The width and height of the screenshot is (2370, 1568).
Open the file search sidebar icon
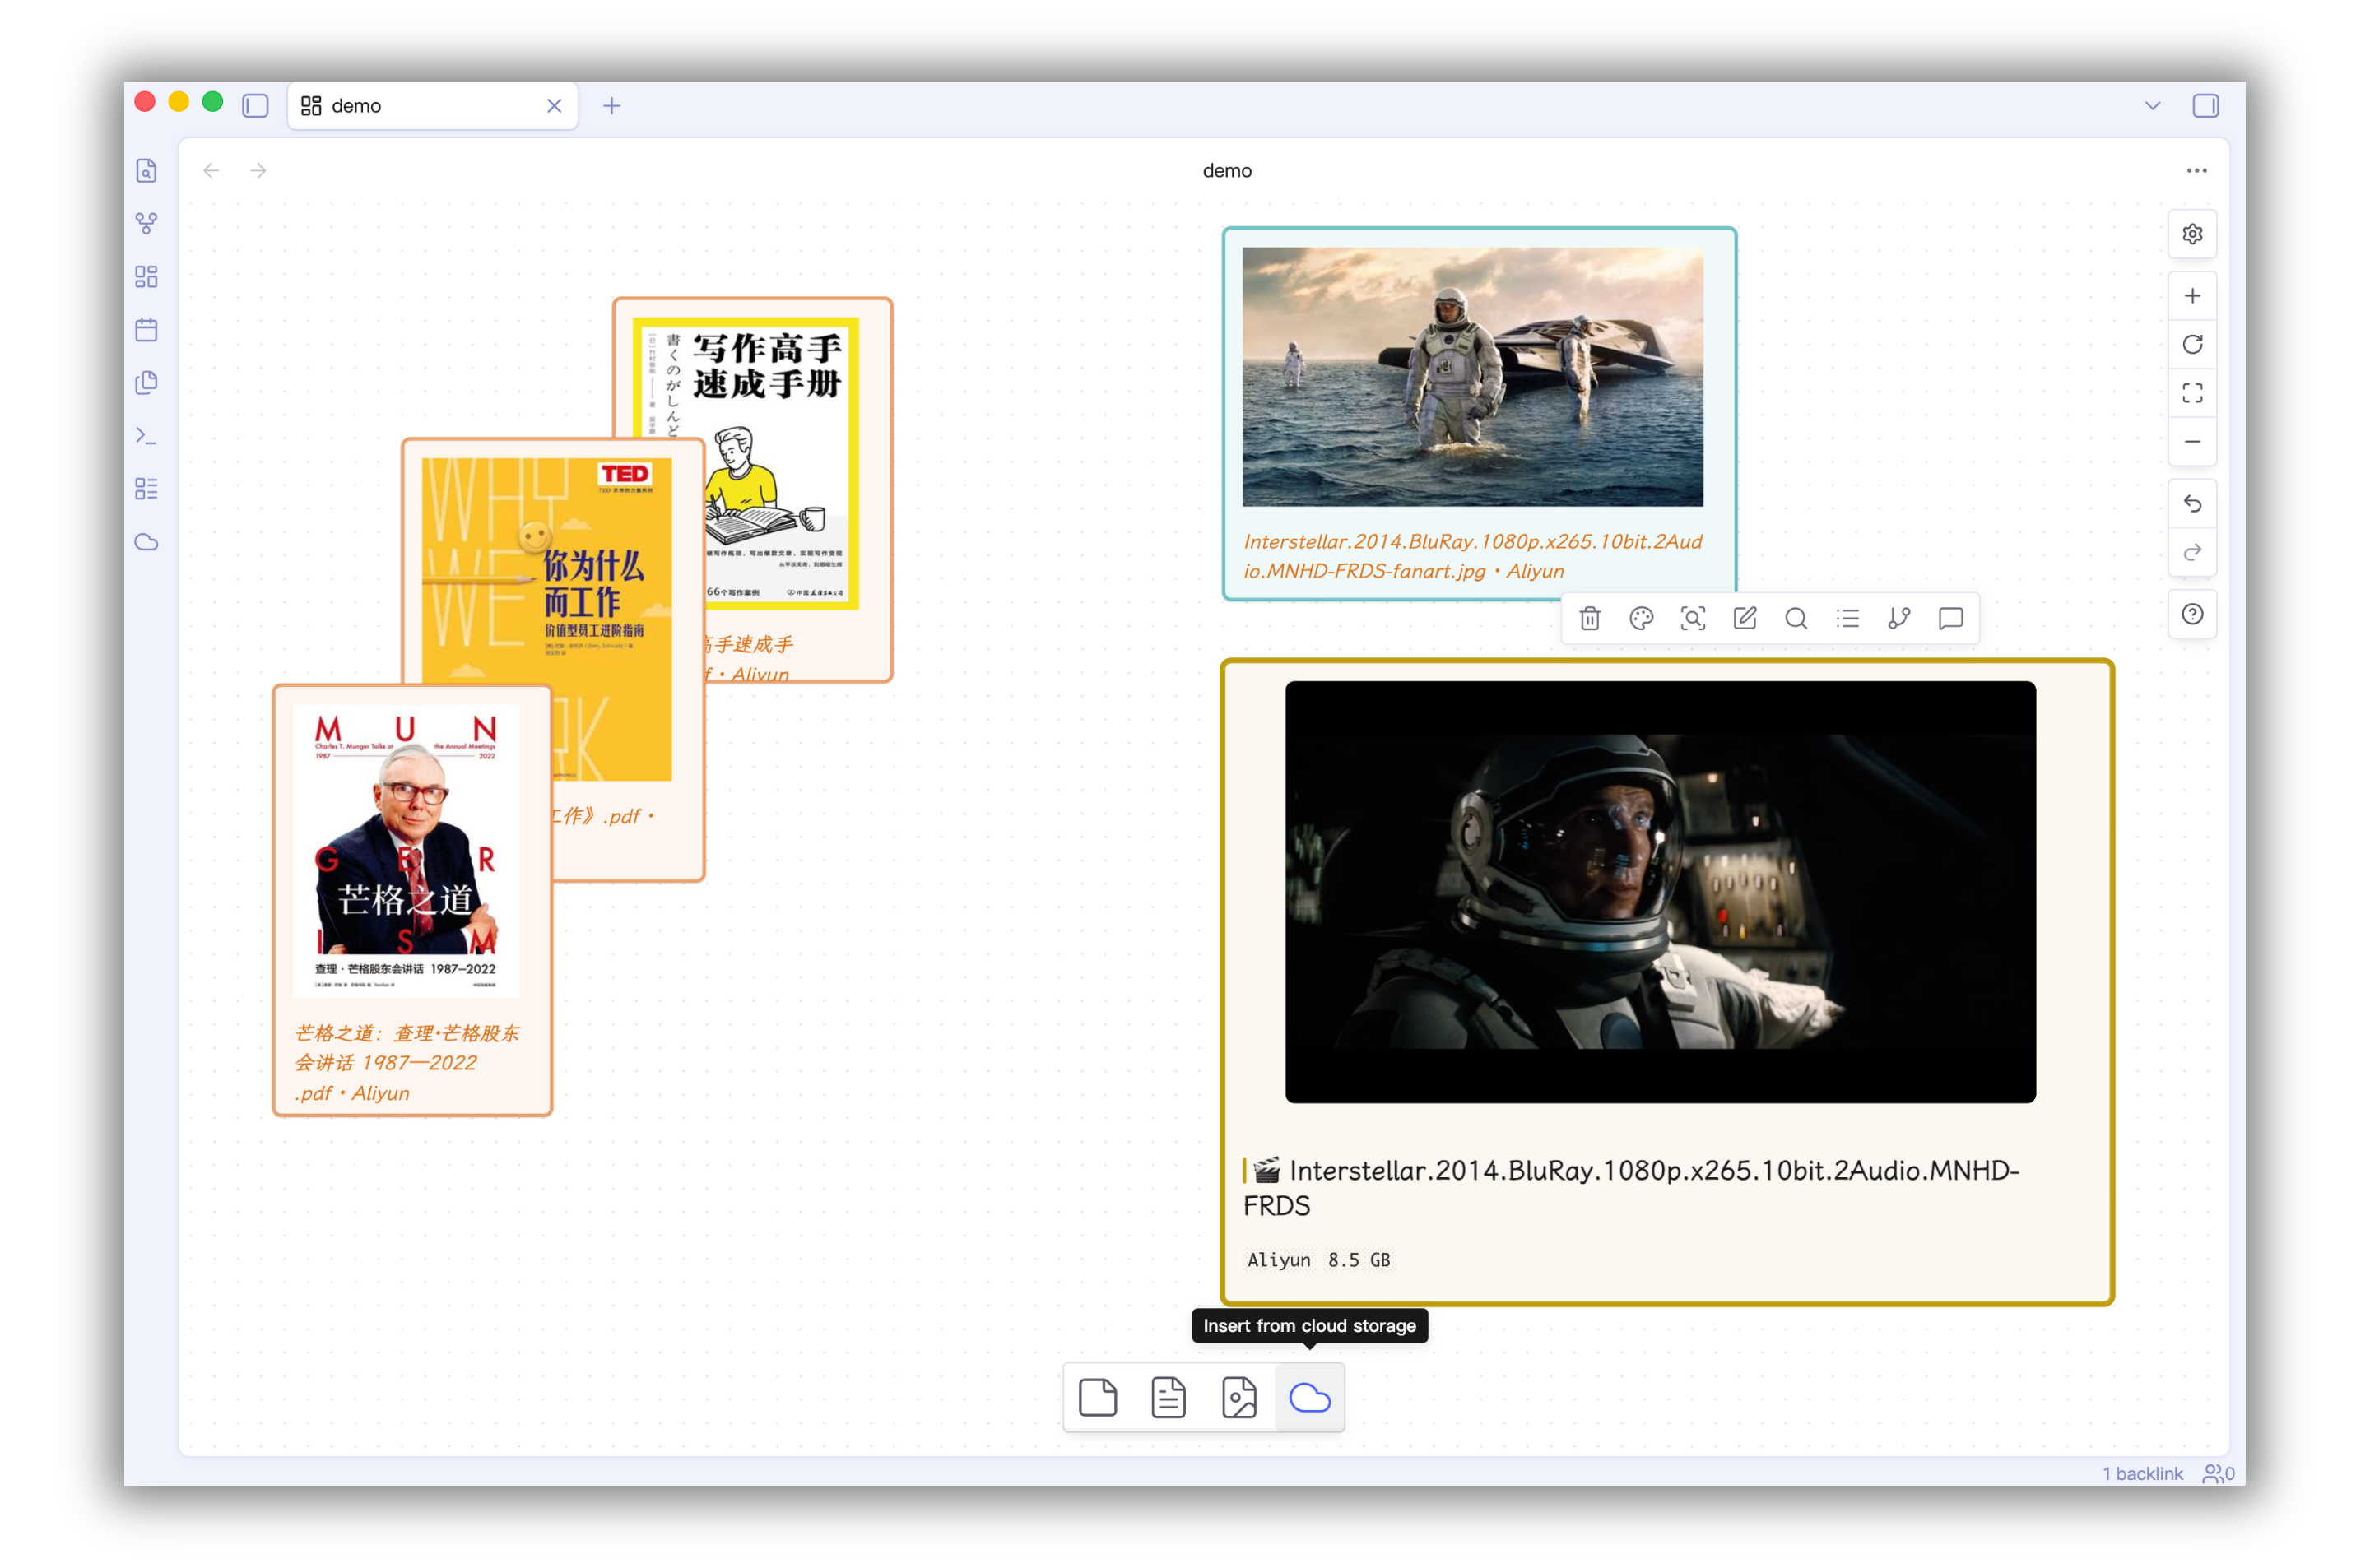pyautogui.click(x=147, y=171)
